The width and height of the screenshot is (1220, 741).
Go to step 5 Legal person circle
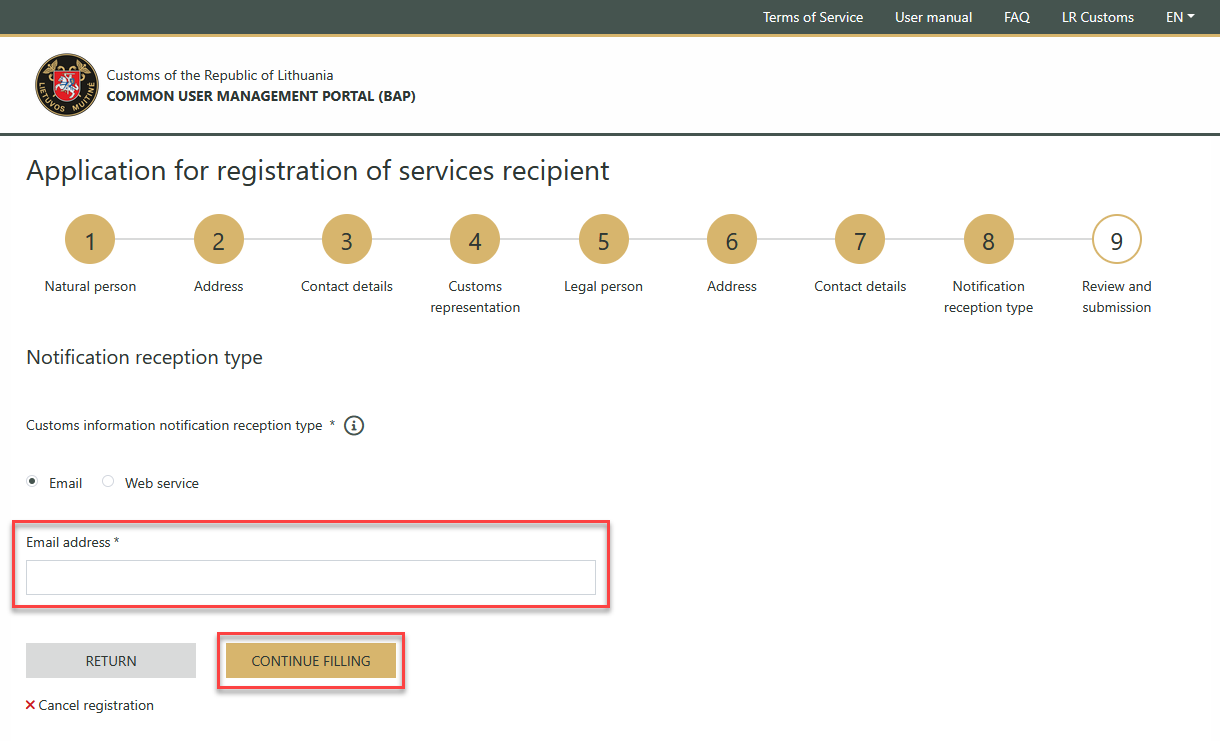[603, 240]
